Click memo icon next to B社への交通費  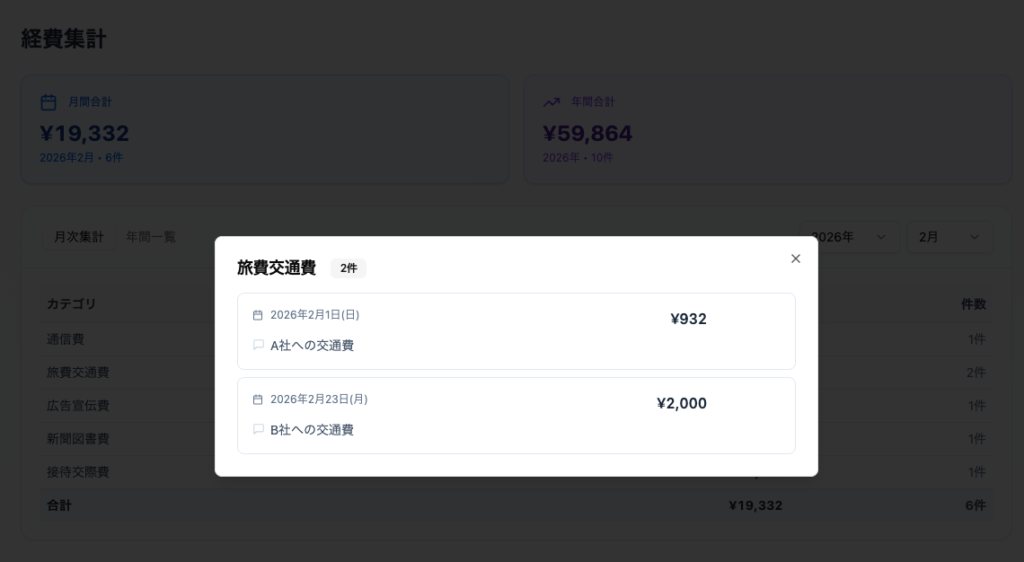click(258, 430)
